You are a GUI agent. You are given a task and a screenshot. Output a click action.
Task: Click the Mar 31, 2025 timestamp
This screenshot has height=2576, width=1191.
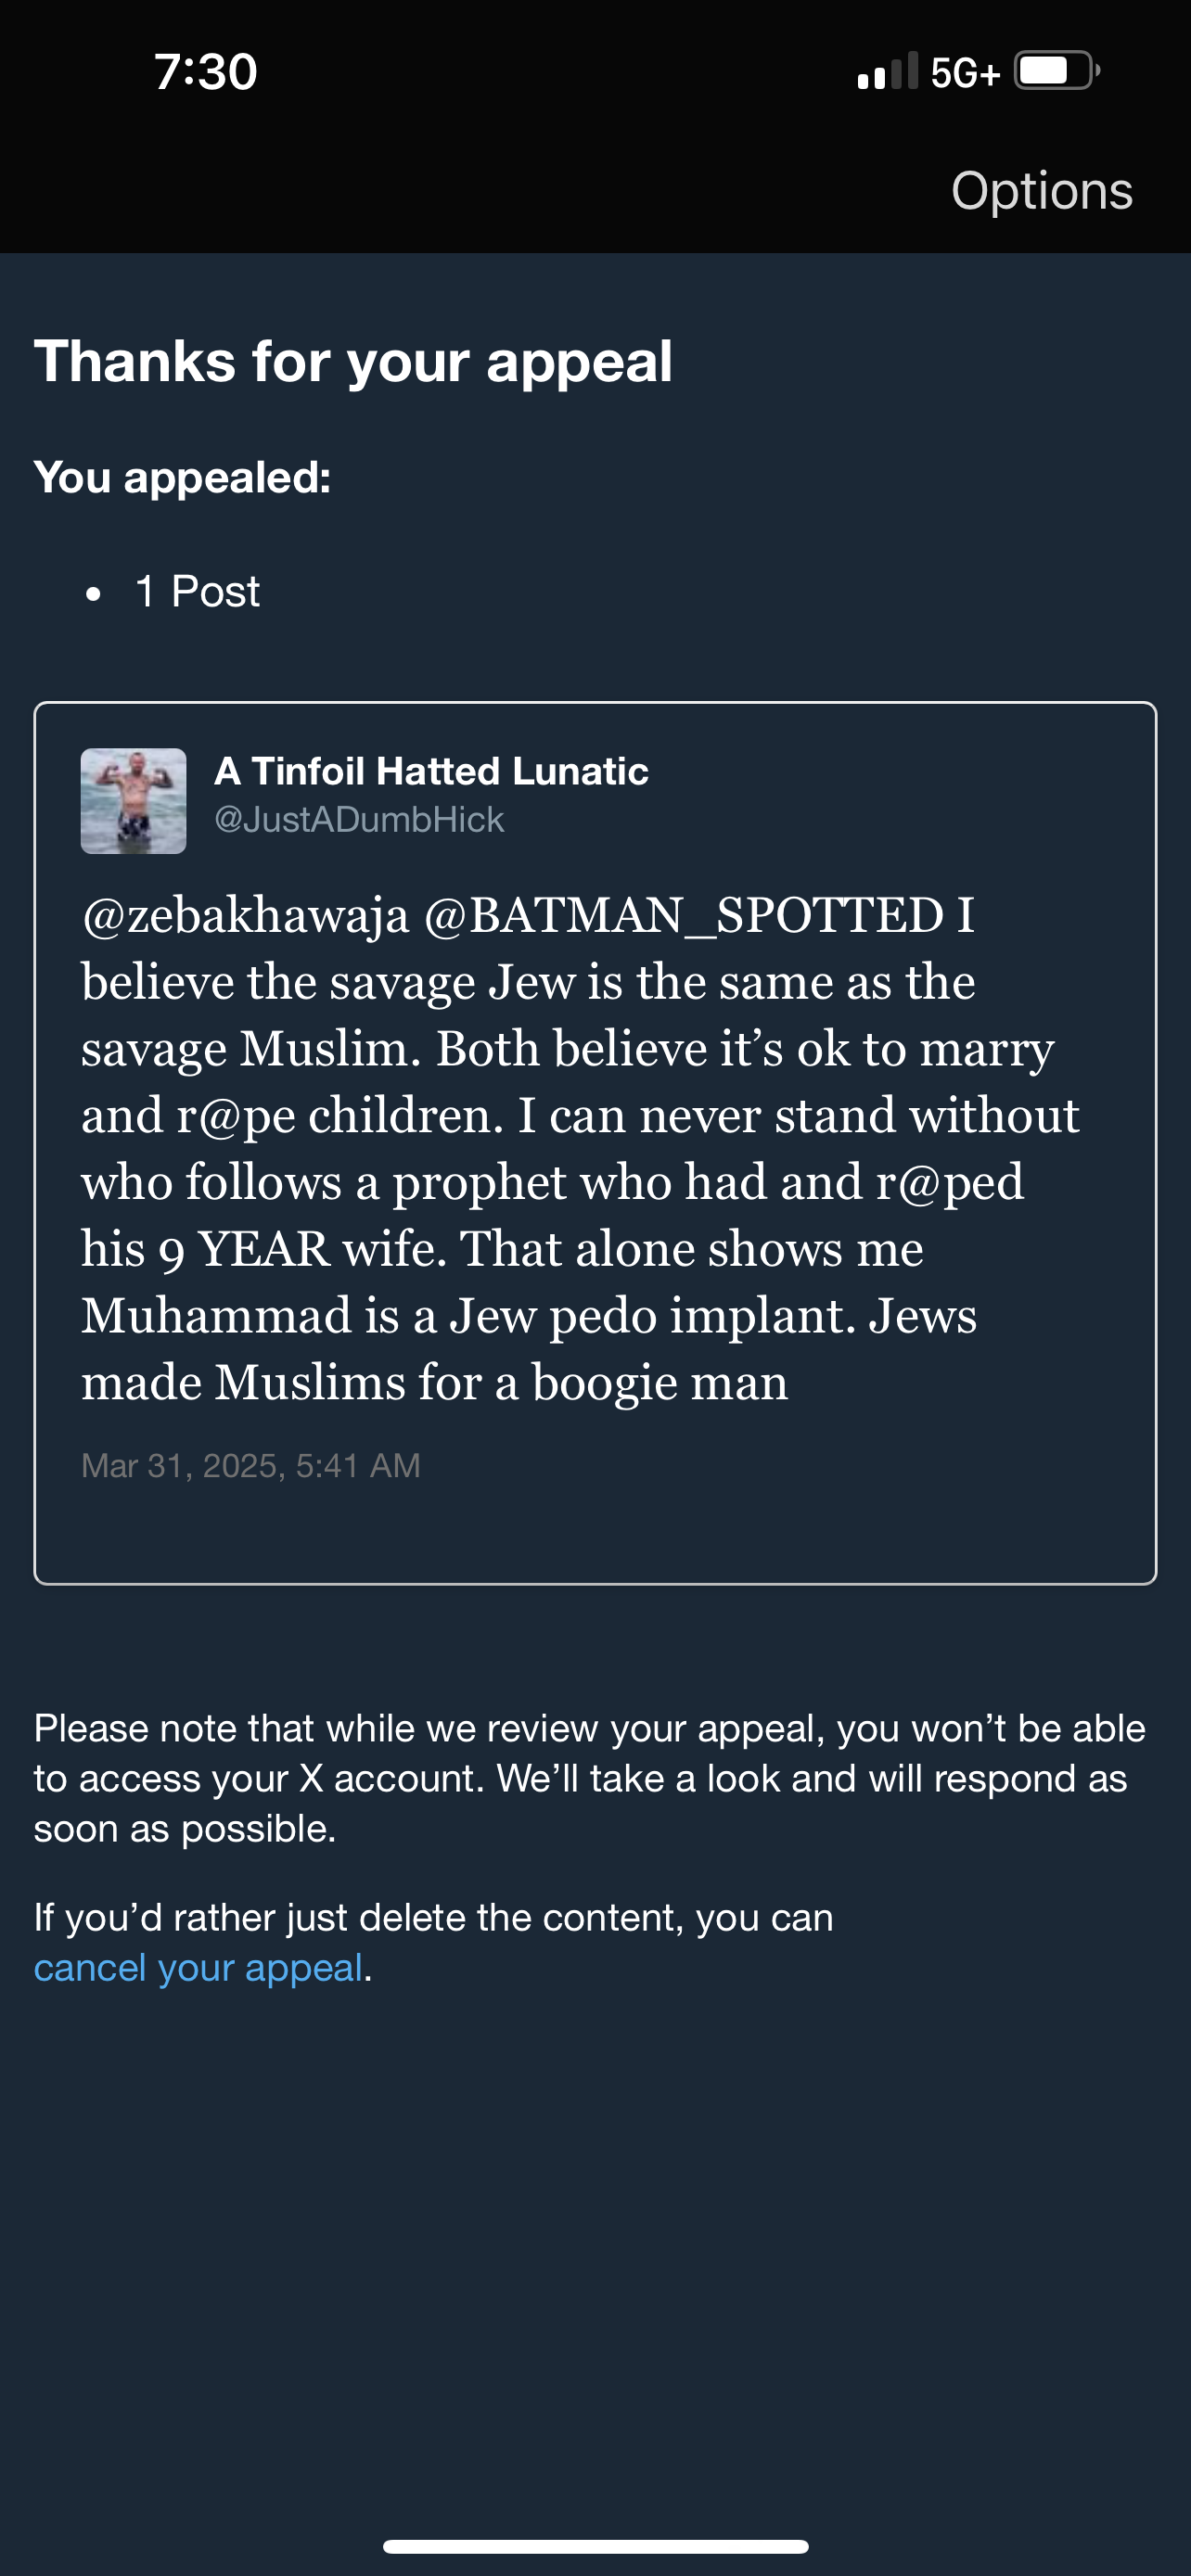pos(251,1465)
